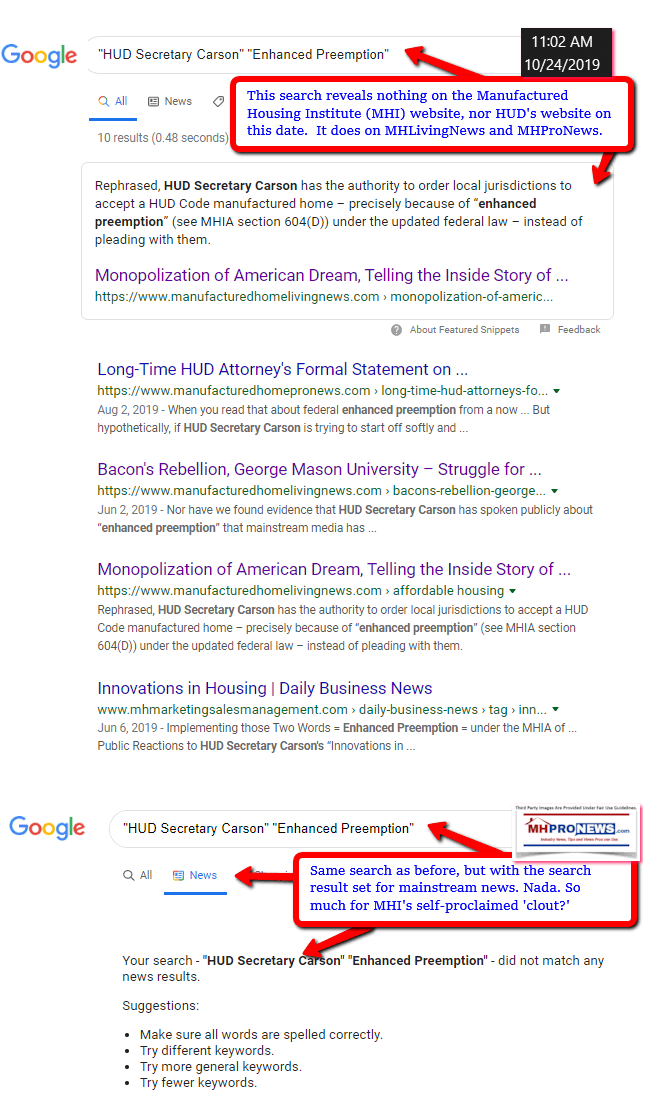The height and width of the screenshot is (1095, 648).
Task: Click "Try more general keywords" suggestion
Action: coord(221,1067)
